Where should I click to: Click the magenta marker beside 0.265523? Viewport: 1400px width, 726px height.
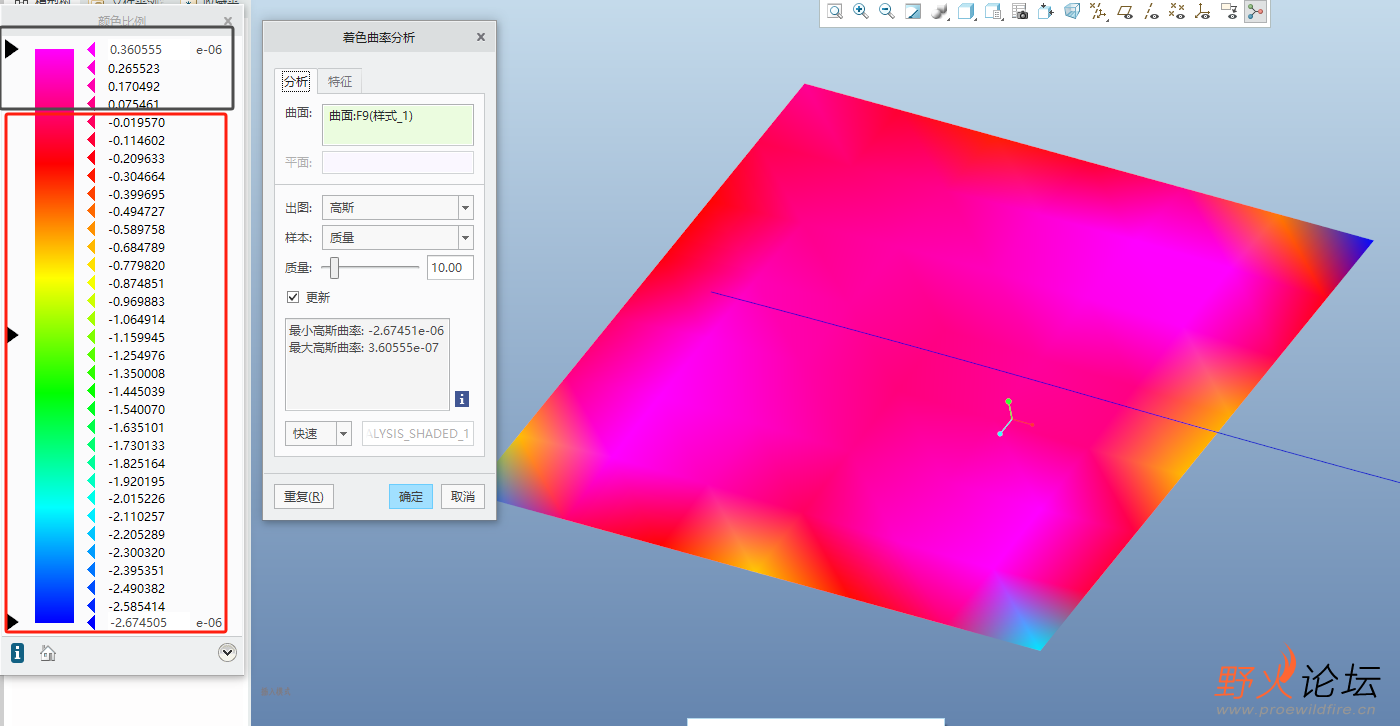point(91,69)
